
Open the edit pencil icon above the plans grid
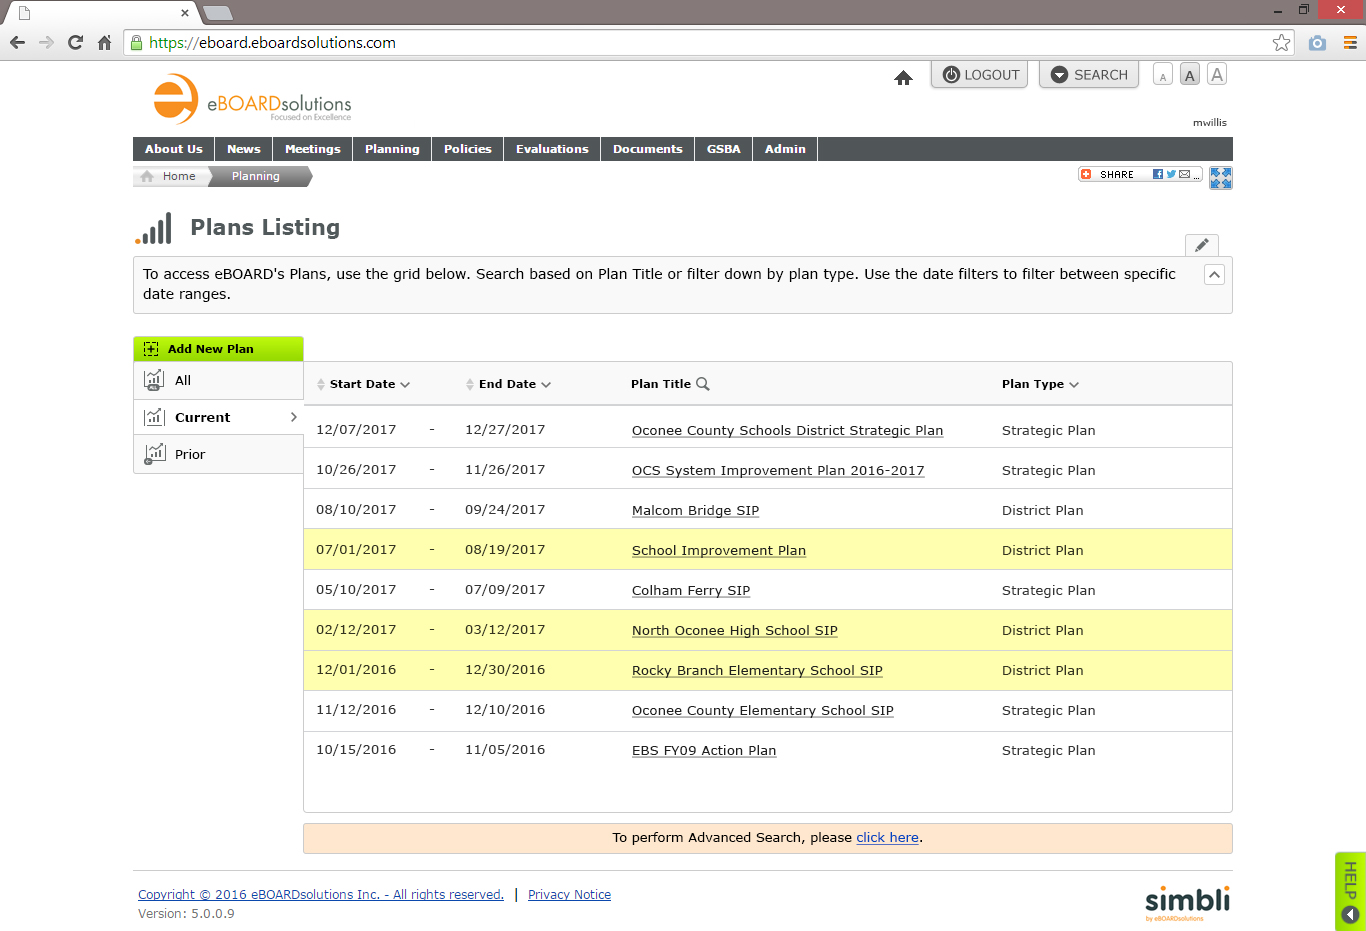[x=1201, y=244]
